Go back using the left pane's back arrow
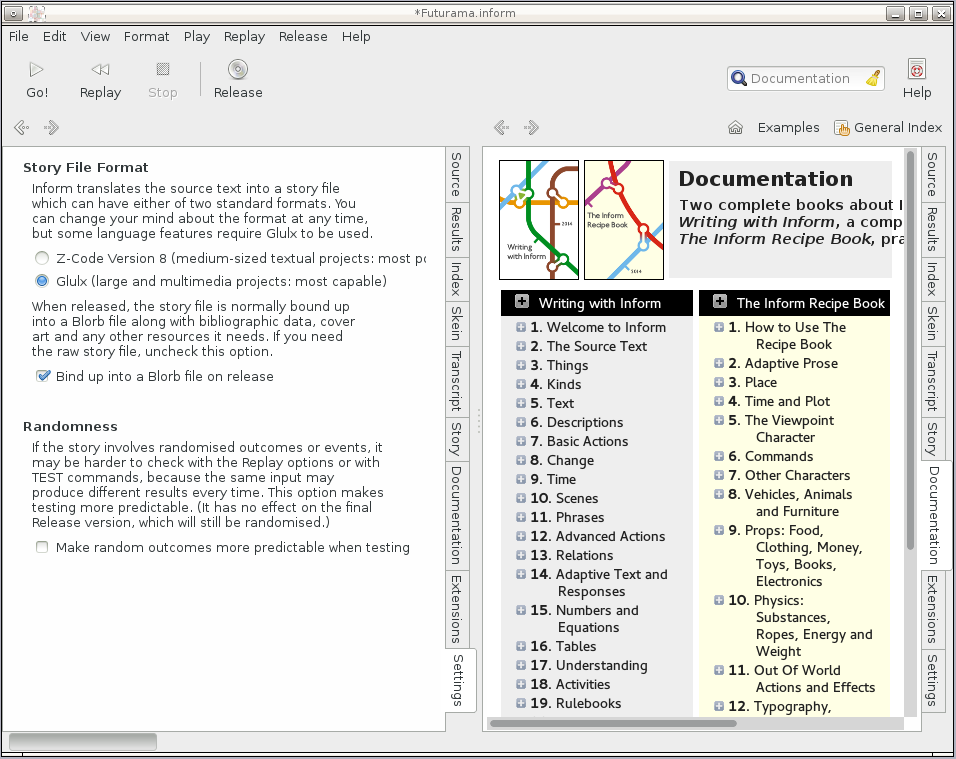The height and width of the screenshot is (759, 956). click(x=21, y=128)
